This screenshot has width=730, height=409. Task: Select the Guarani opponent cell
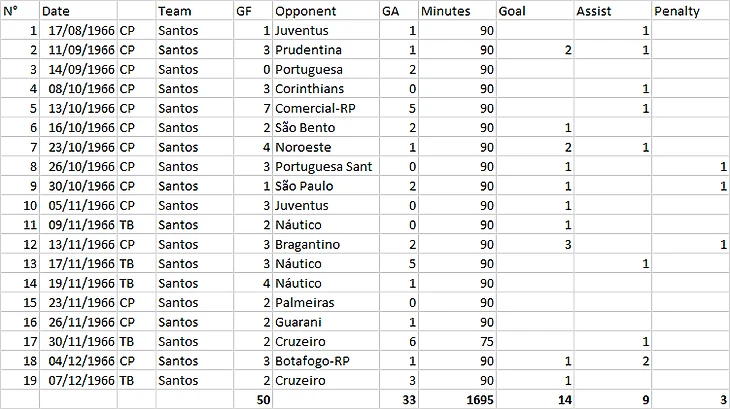coord(325,322)
